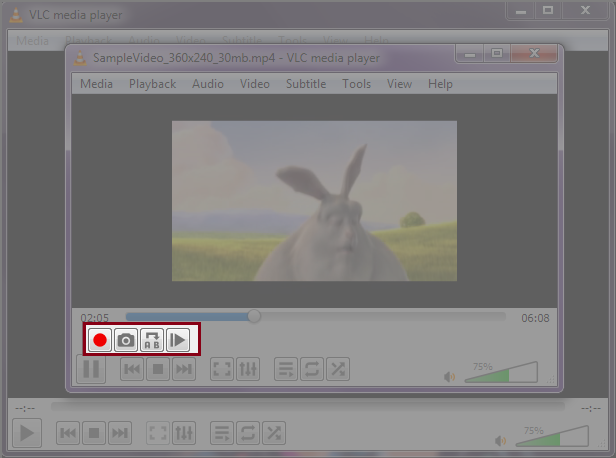616x458 pixels.
Task: Click previous media in background VLC window
Action: 68,433
